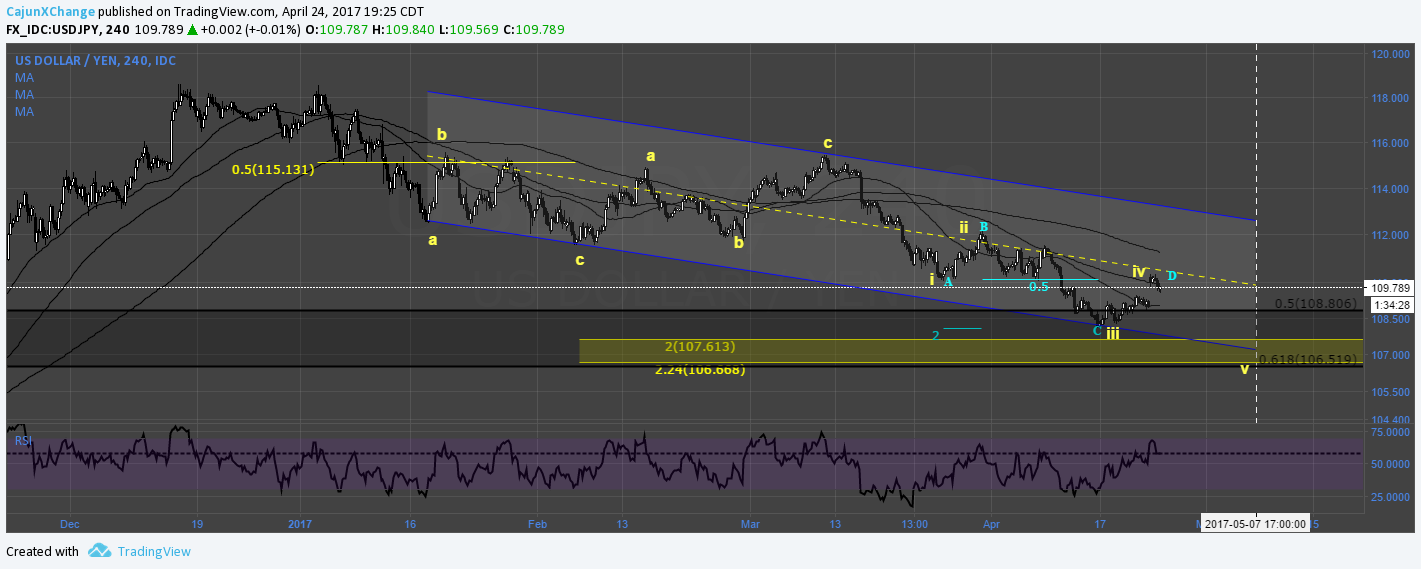
Task: Select the yellow wave iii label
Action: tap(1112, 333)
